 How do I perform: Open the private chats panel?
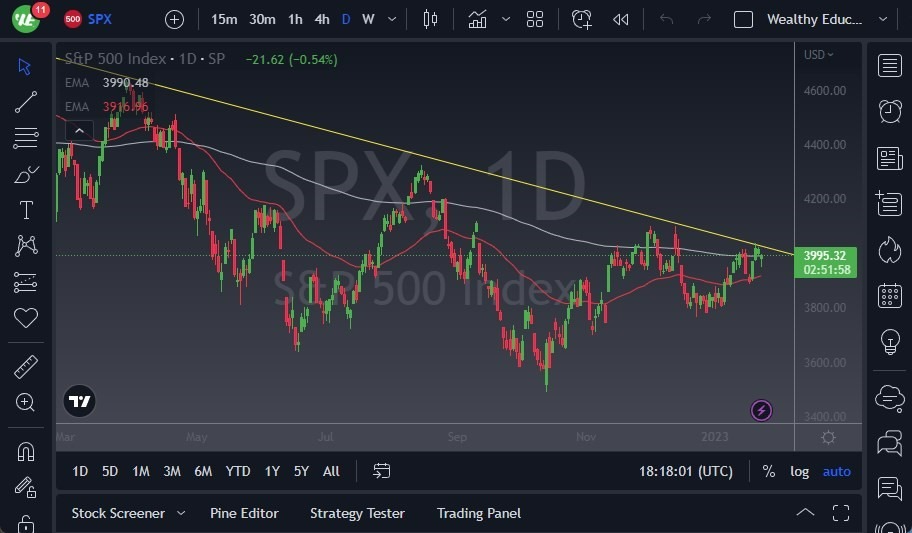point(890,443)
